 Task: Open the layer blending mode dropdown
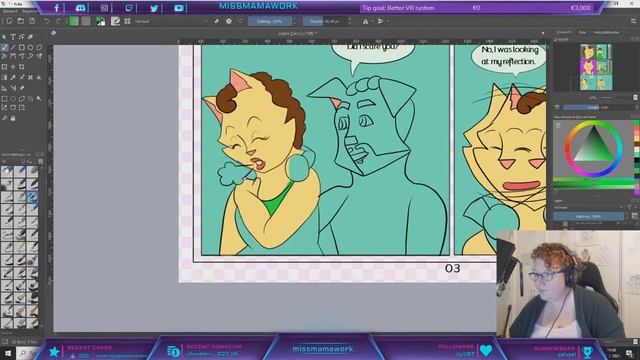pos(588,207)
